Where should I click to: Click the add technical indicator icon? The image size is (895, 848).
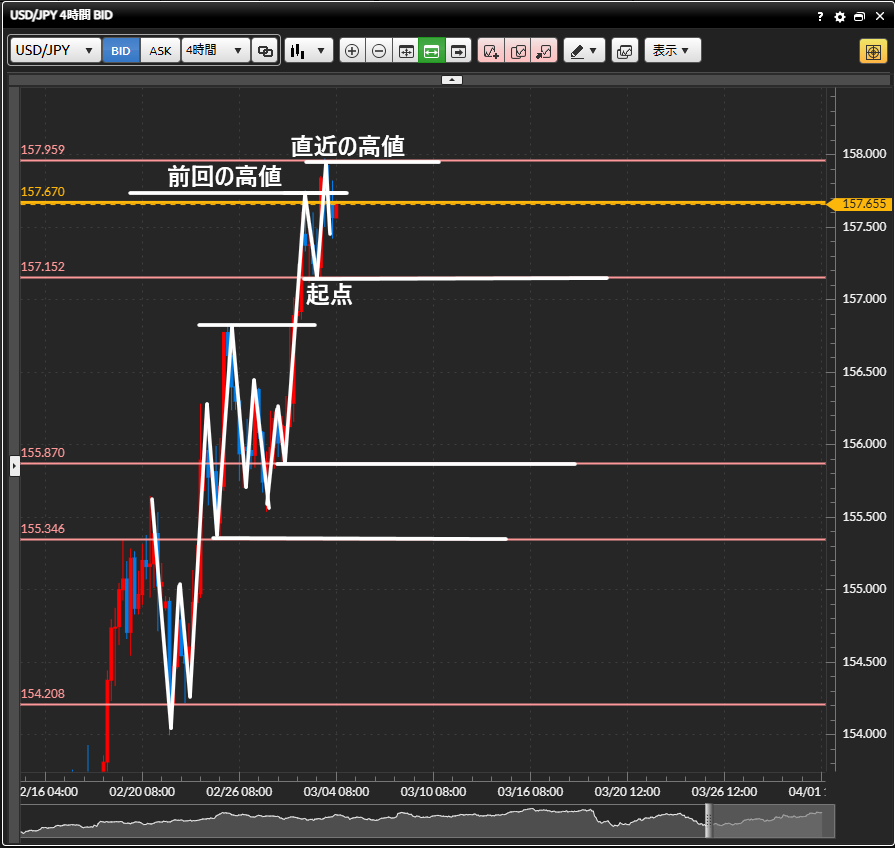click(491, 51)
